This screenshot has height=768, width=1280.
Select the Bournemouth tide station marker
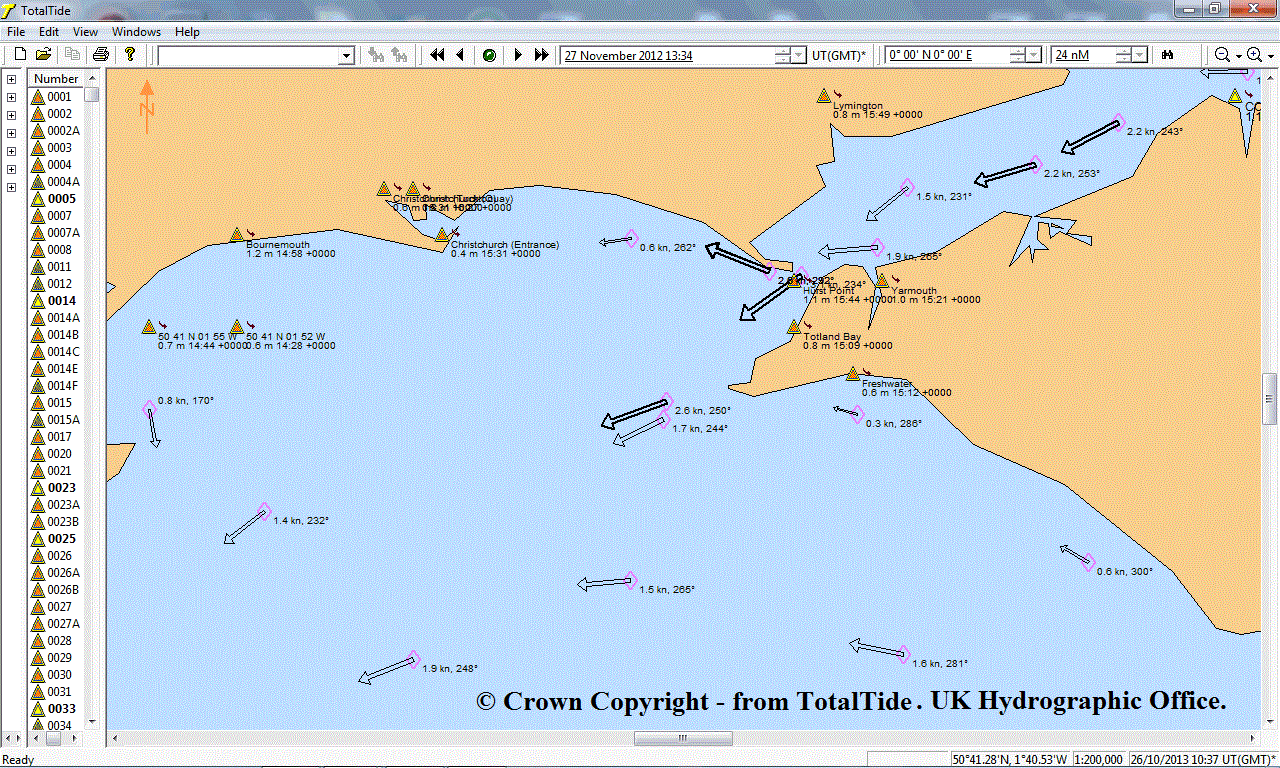point(237,235)
